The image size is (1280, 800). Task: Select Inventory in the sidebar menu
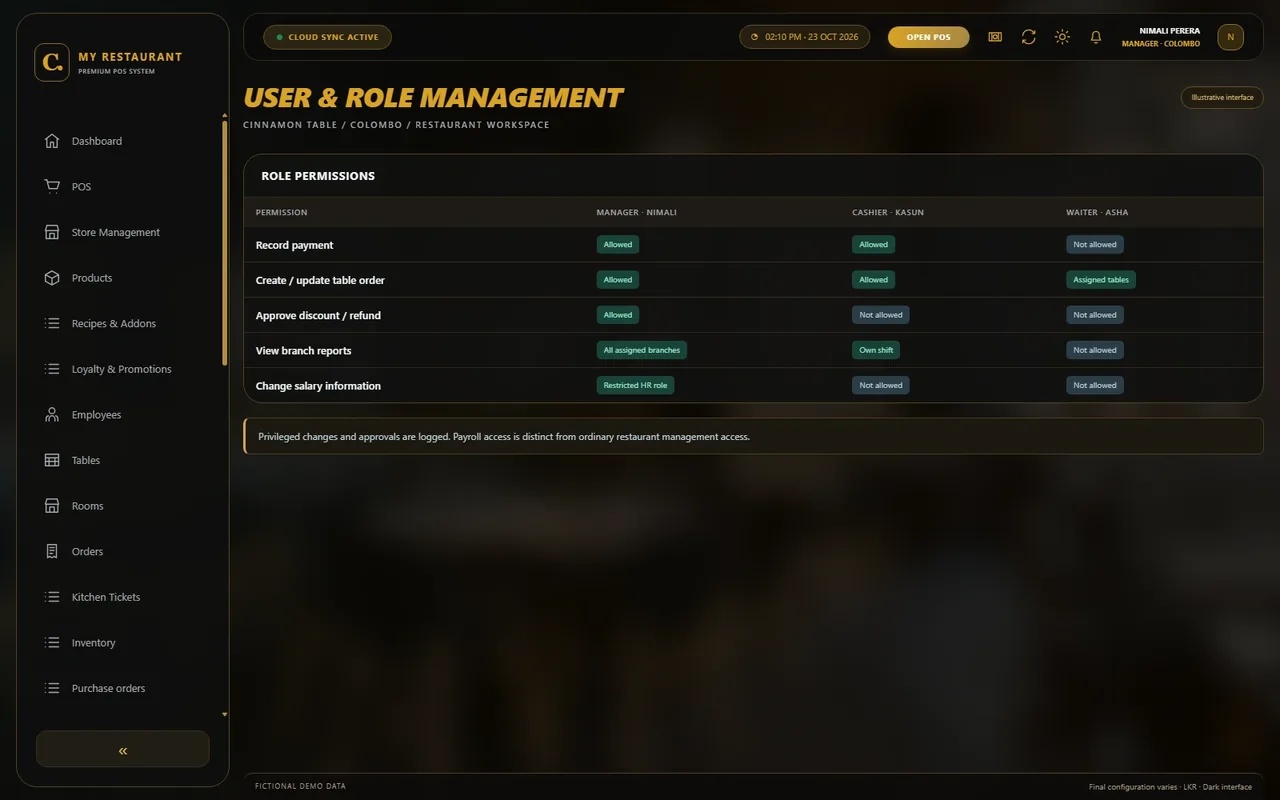point(94,643)
